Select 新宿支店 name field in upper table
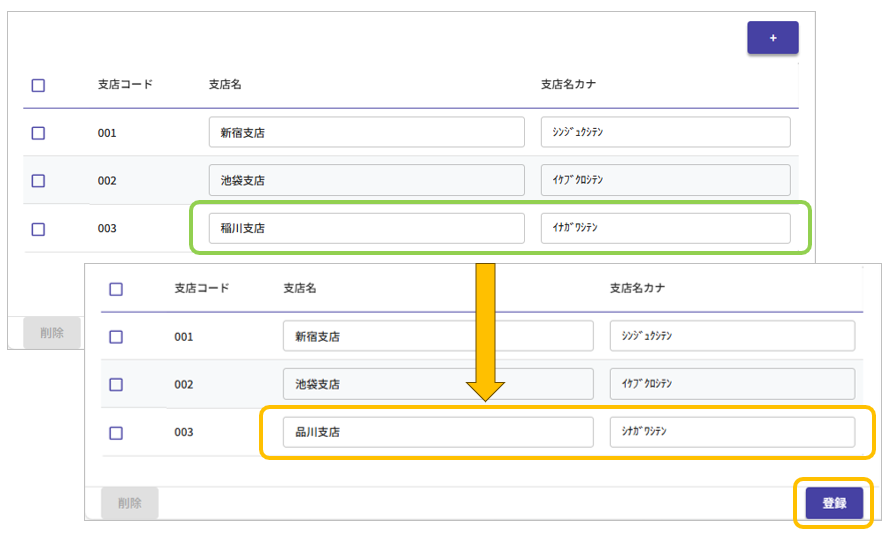The width and height of the screenshot is (893, 538). [x=366, y=132]
